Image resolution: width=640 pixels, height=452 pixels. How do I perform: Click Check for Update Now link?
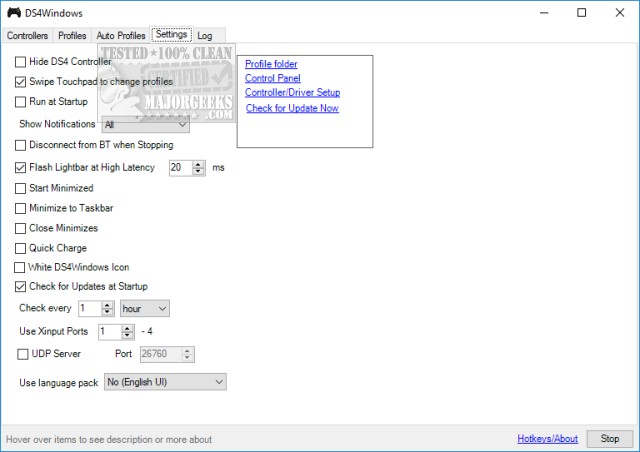pos(292,108)
